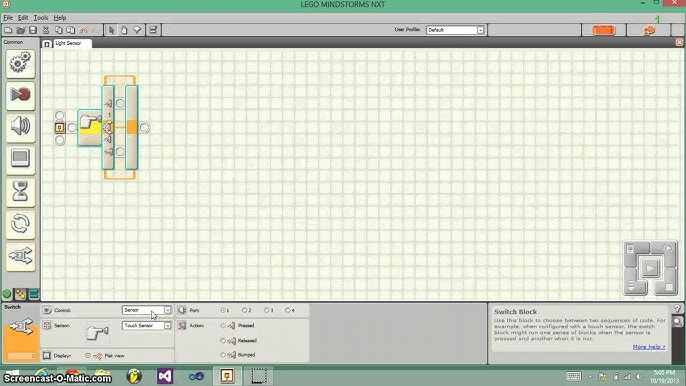Choose the Bumped action option
Screen dimensions: 686x386
click(223, 355)
